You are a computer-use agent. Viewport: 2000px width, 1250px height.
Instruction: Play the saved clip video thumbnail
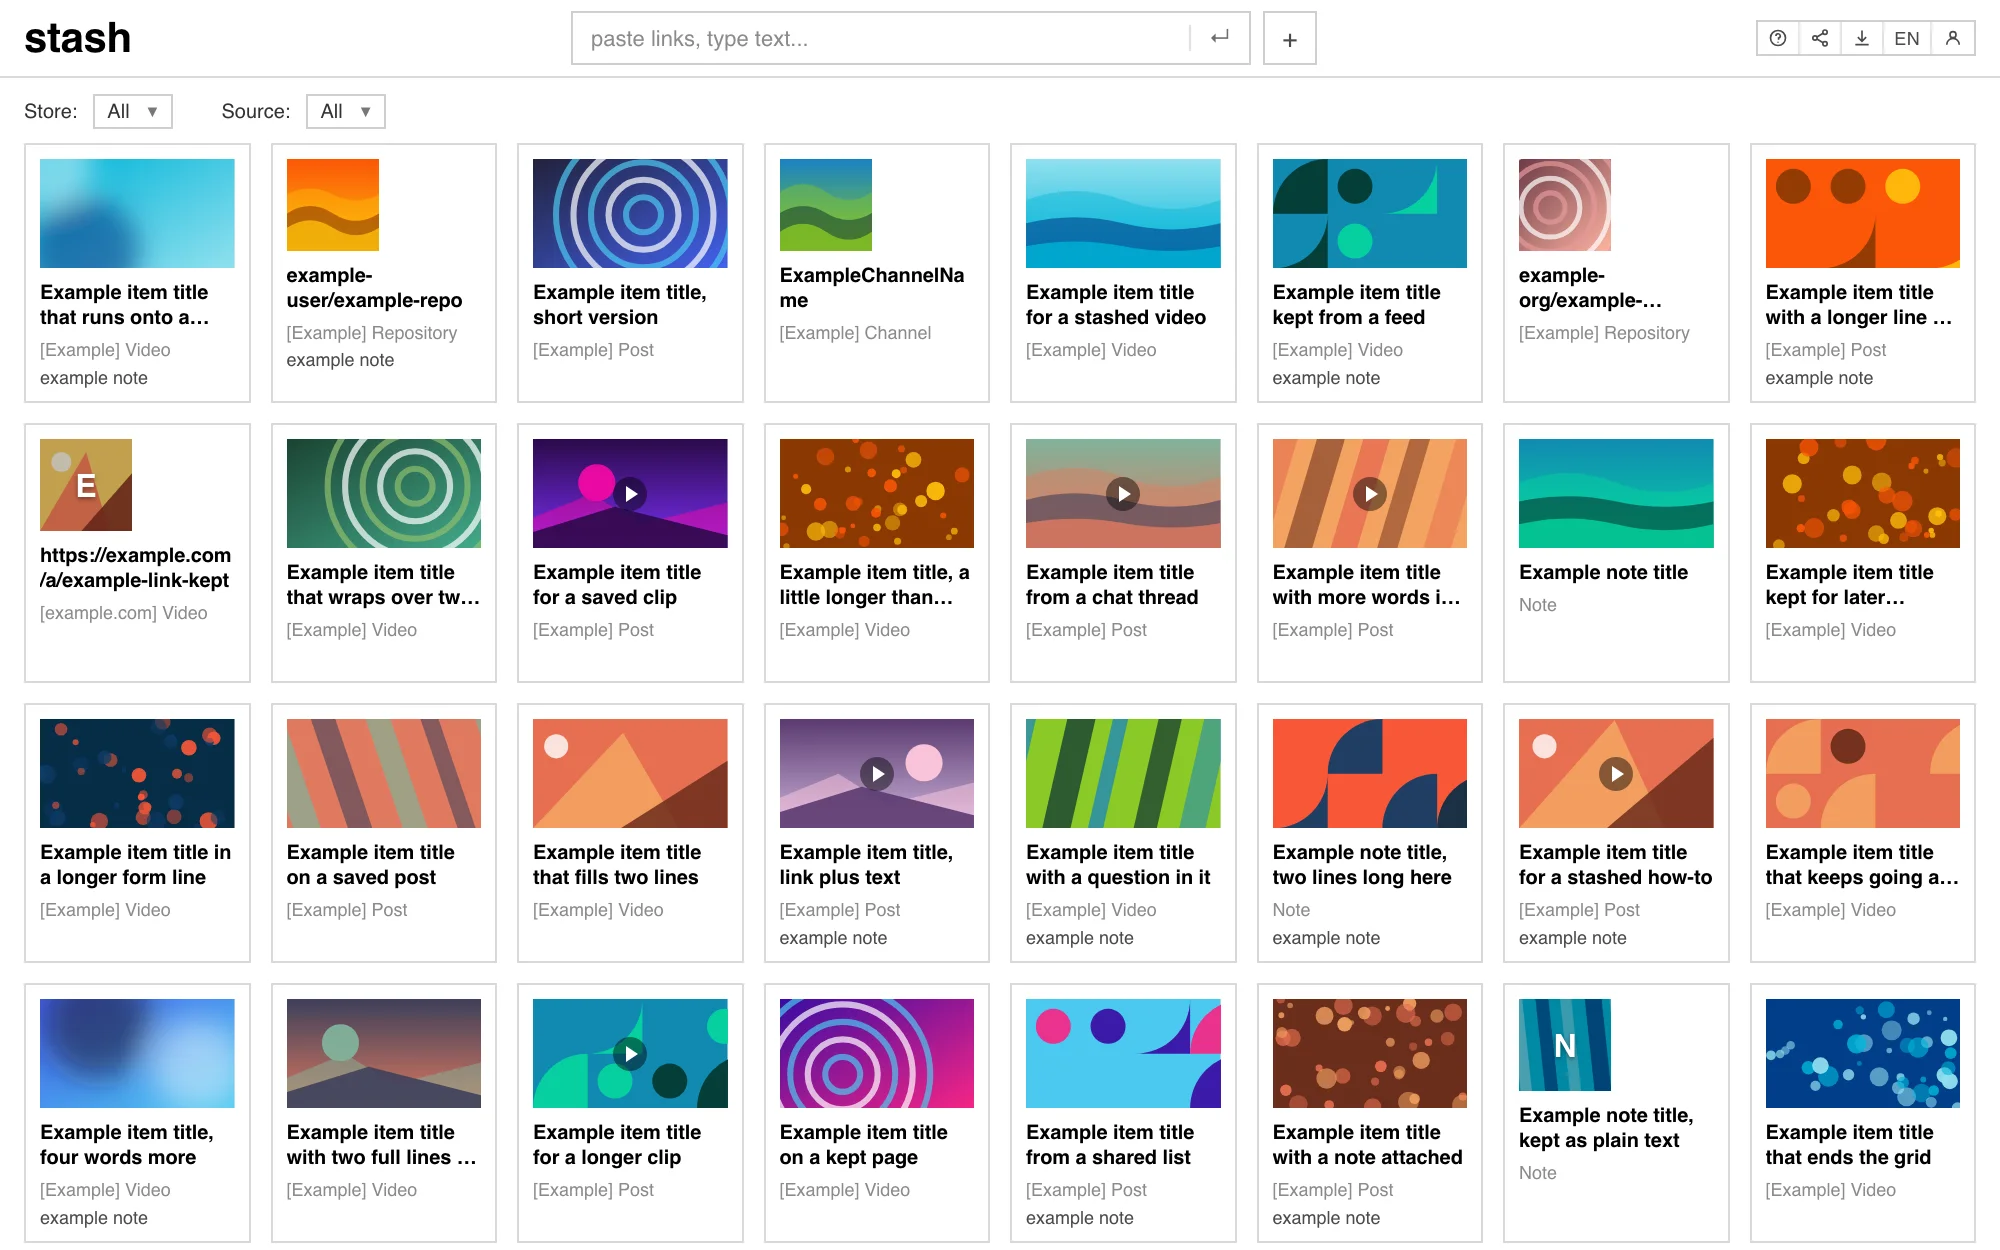(630, 493)
